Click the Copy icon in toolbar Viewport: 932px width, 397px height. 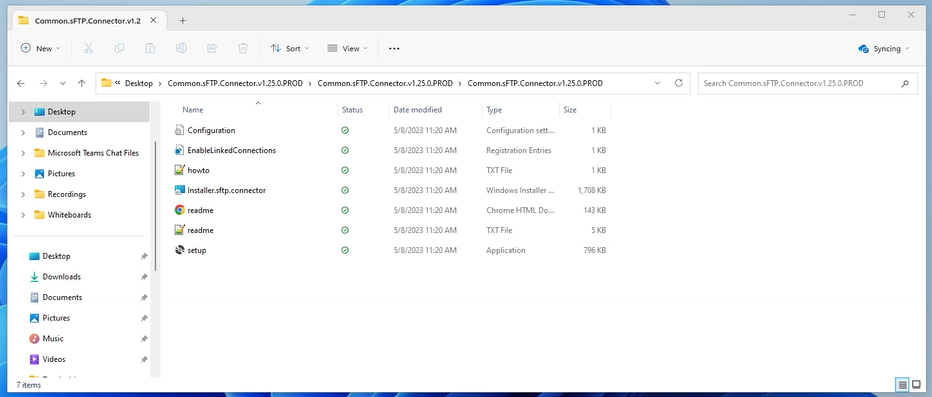(119, 49)
